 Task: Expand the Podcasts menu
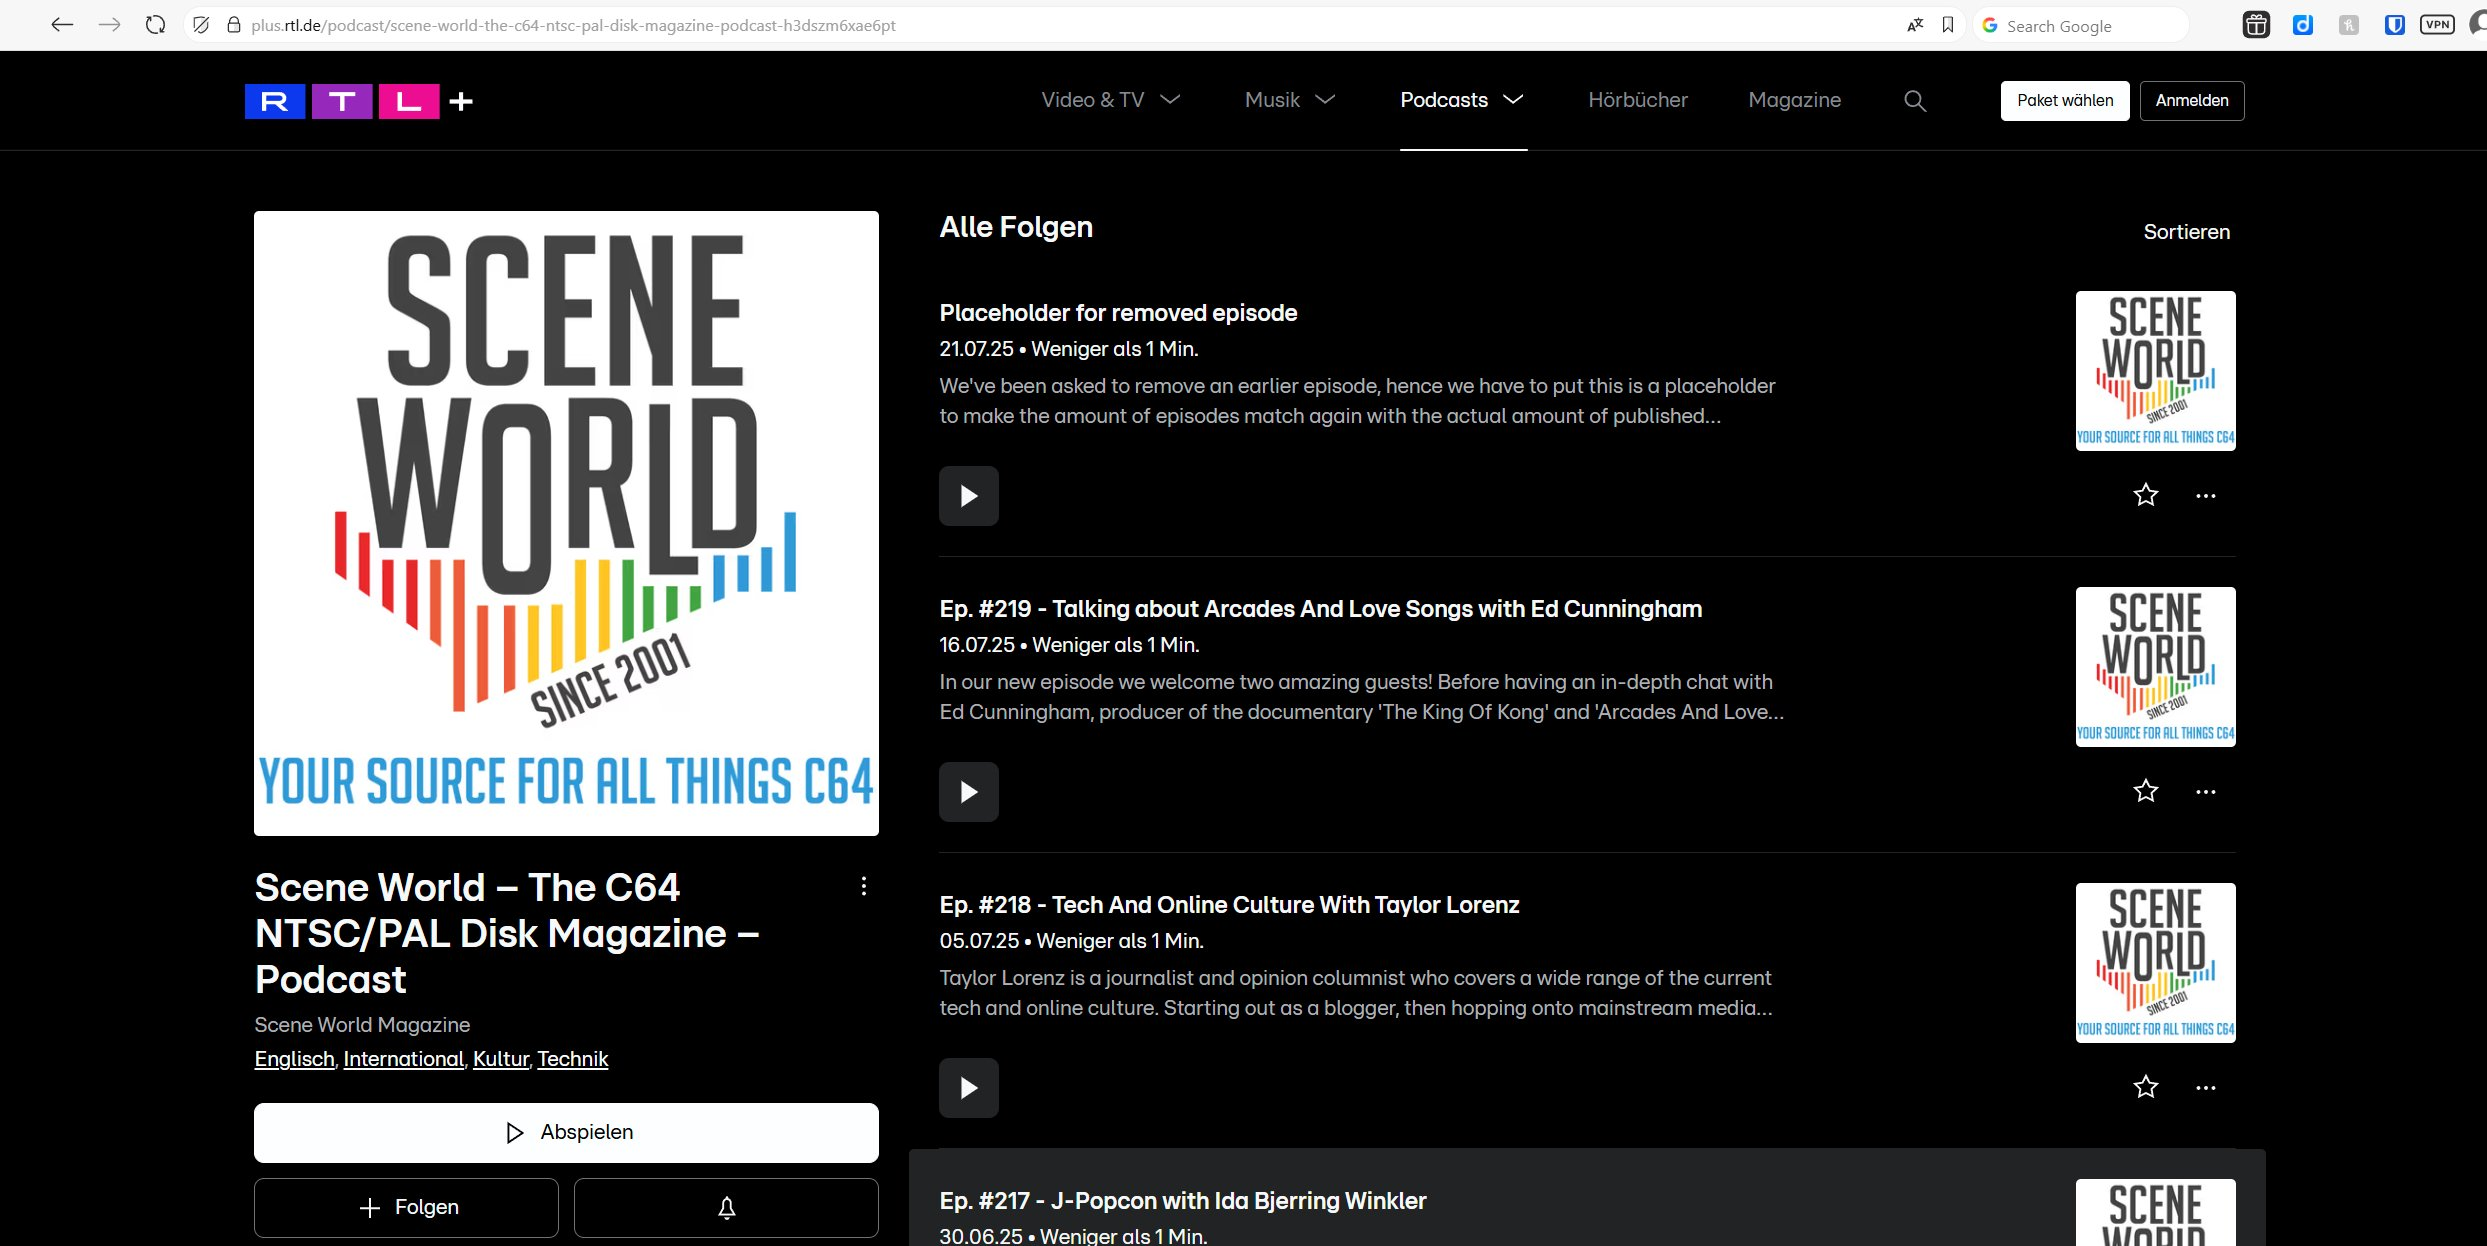click(1462, 100)
